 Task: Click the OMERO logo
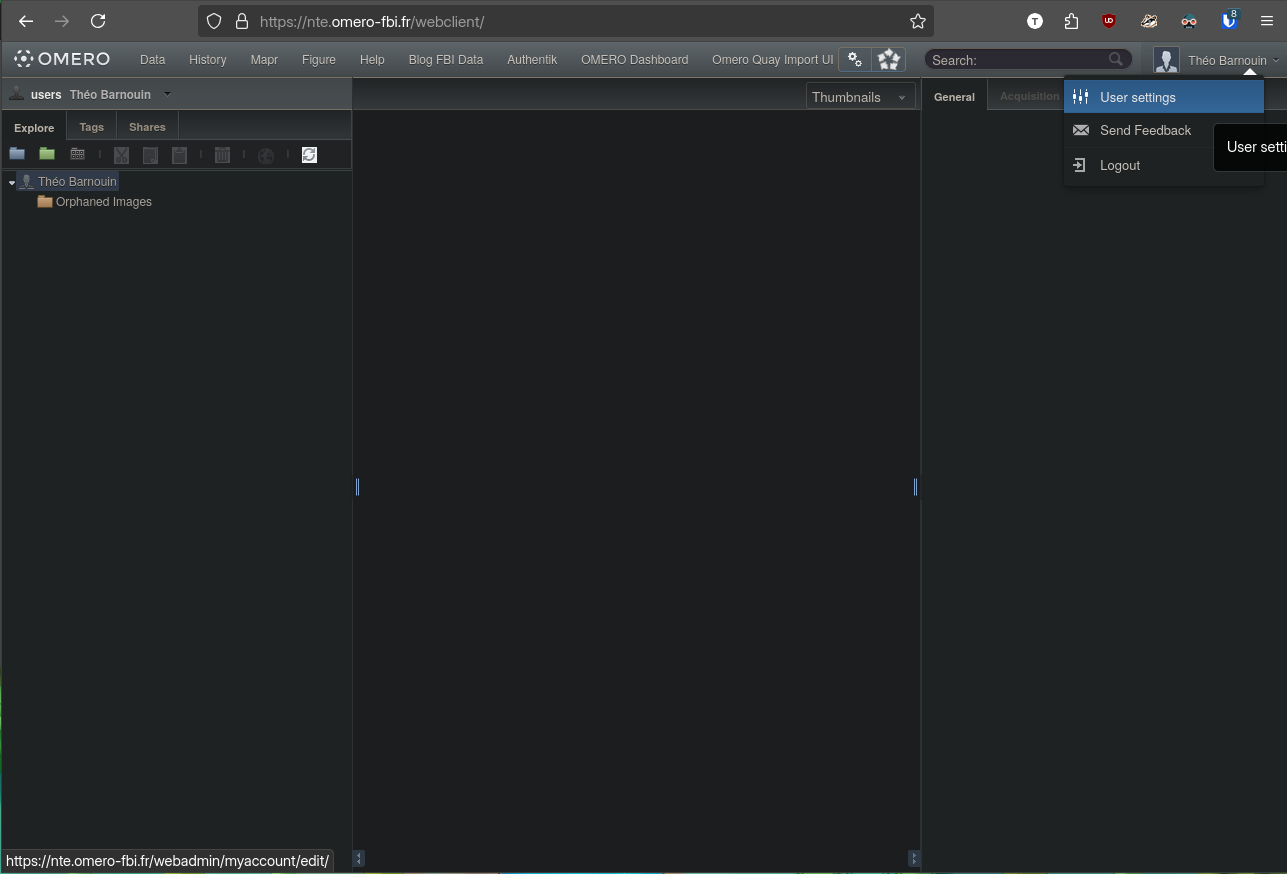pos(62,59)
